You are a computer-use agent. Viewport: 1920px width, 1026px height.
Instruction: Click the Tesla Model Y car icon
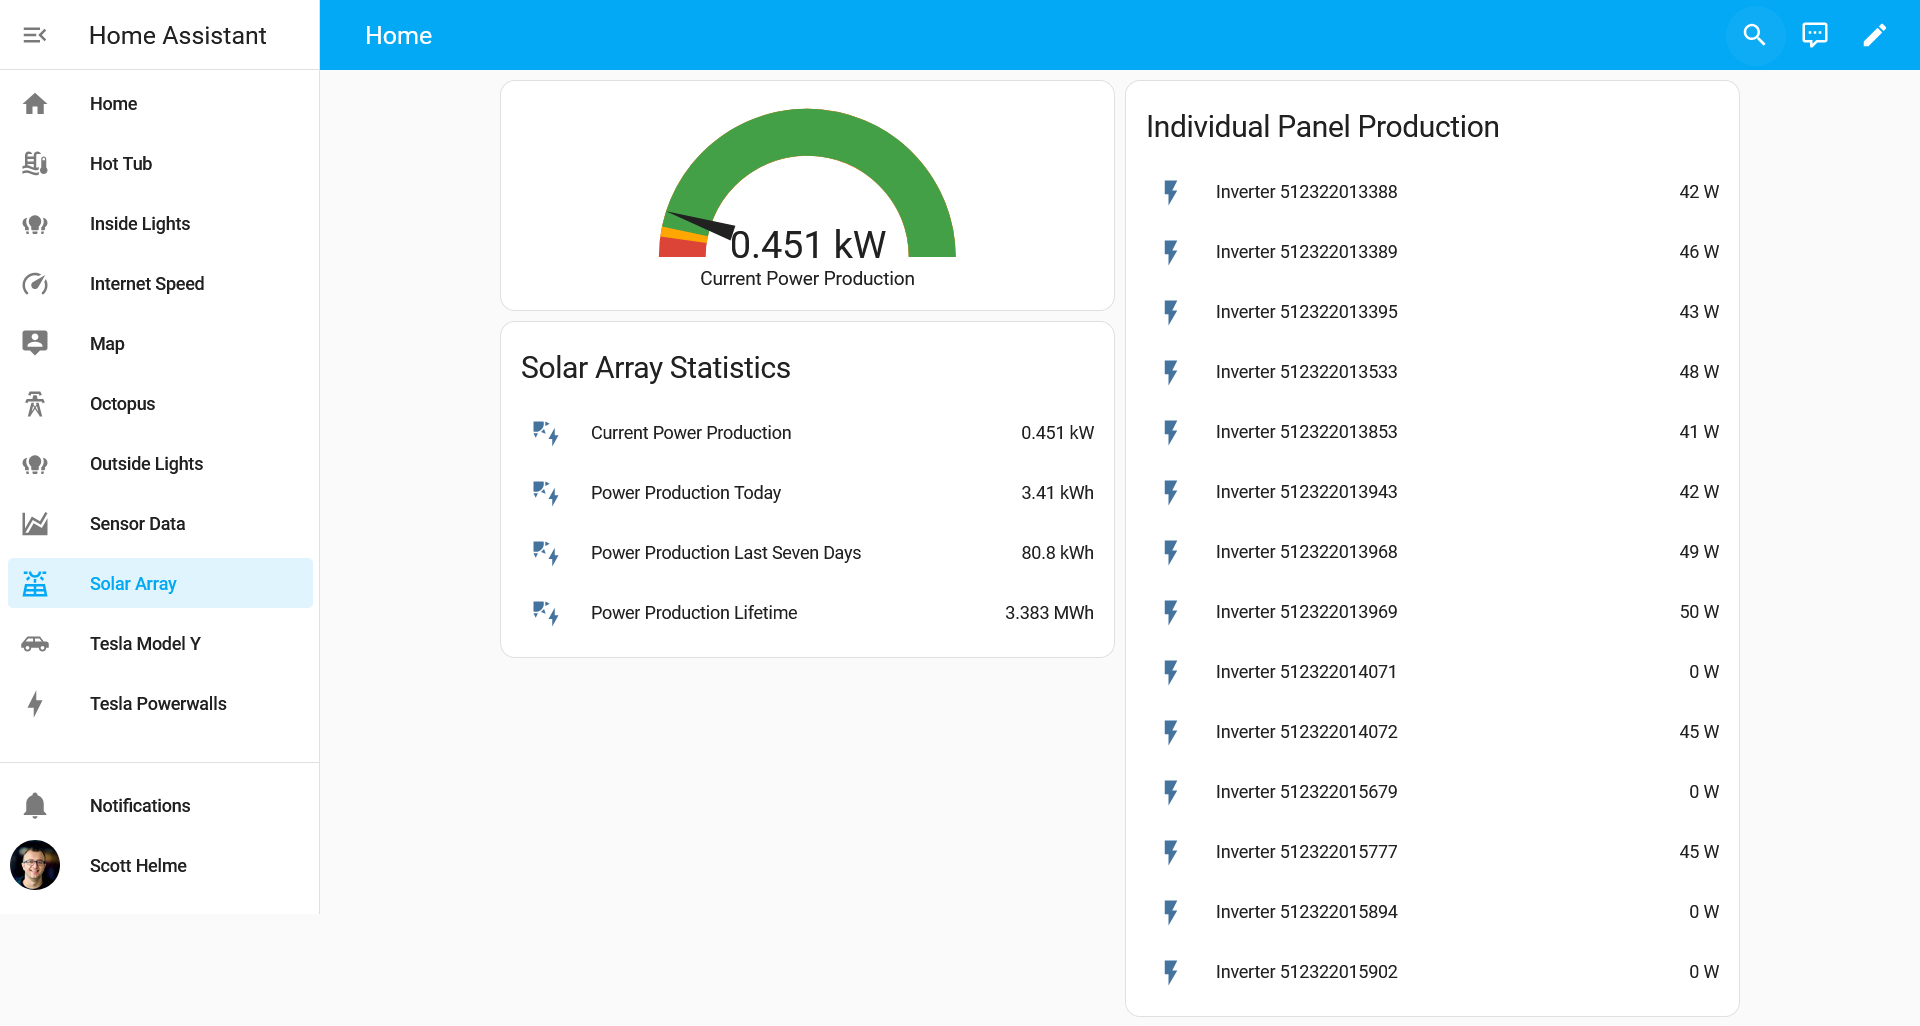click(35, 644)
